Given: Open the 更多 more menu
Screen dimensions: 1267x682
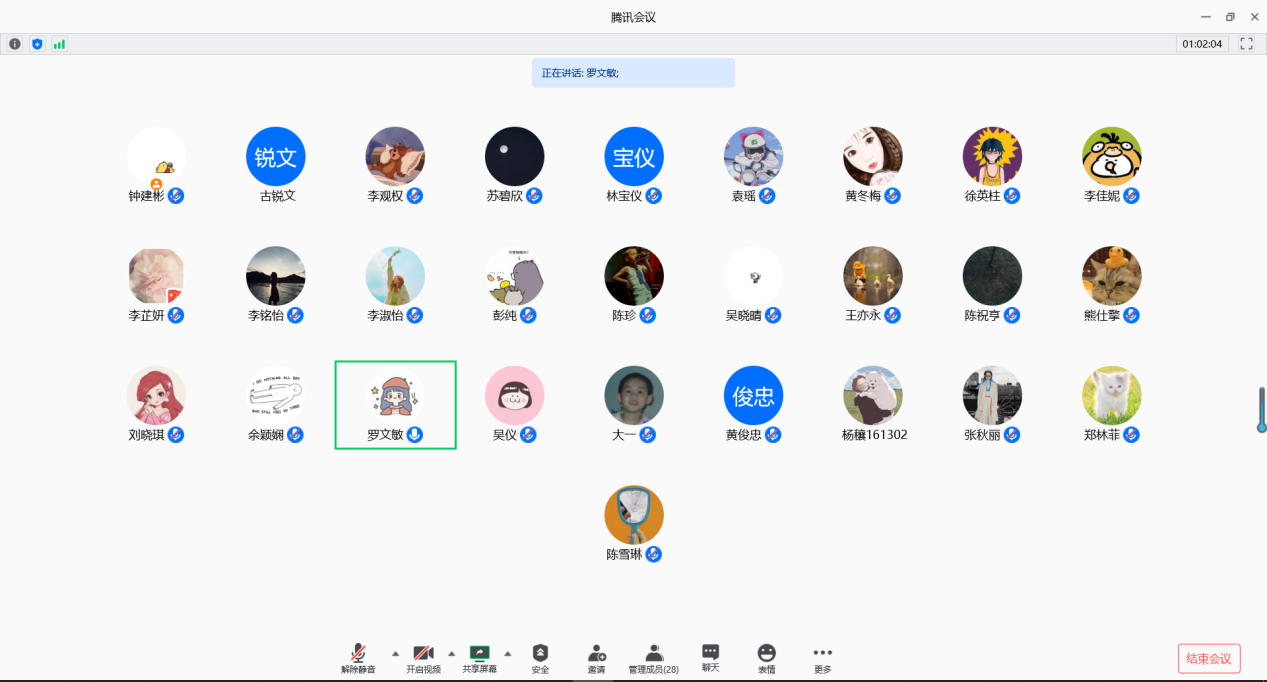Looking at the screenshot, I should [x=822, y=658].
